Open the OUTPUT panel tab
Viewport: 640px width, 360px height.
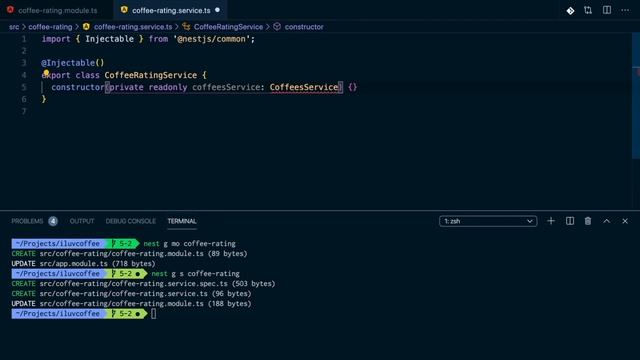point(82,221)
